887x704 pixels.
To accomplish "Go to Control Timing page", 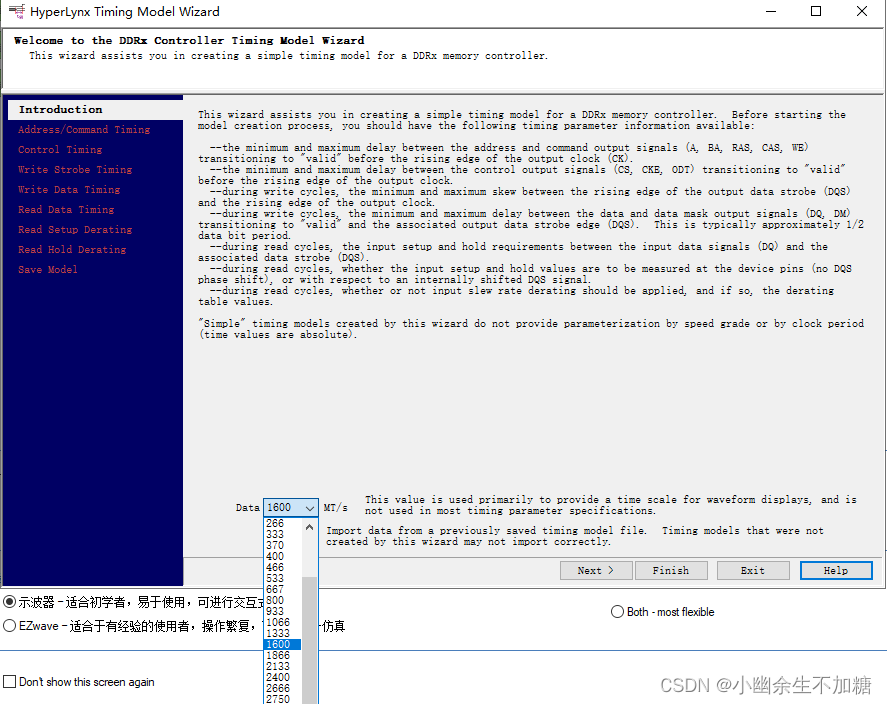I will point(60,150).
